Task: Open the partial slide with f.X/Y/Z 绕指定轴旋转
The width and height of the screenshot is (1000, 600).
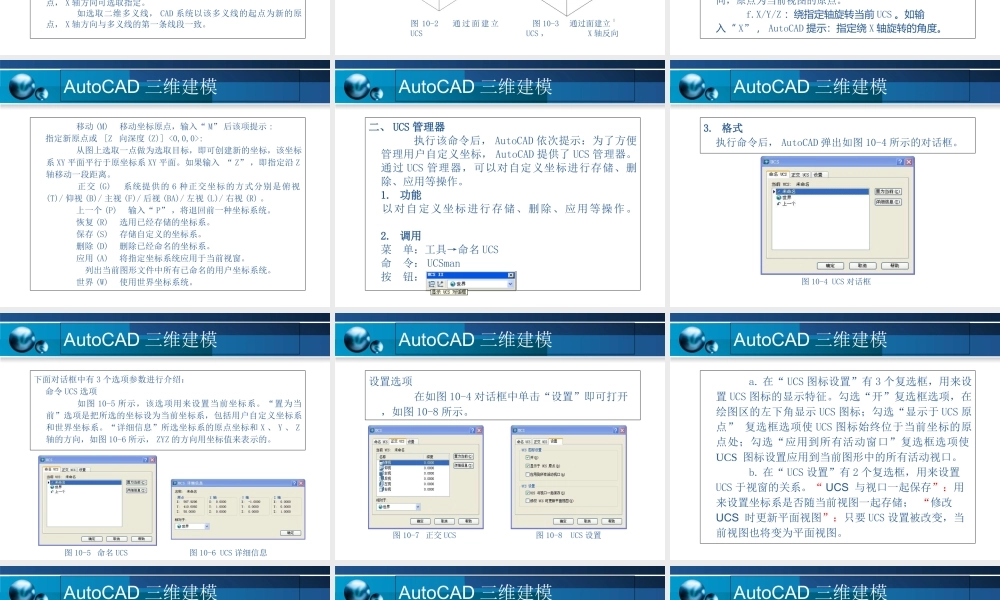Action: (835, 27)
